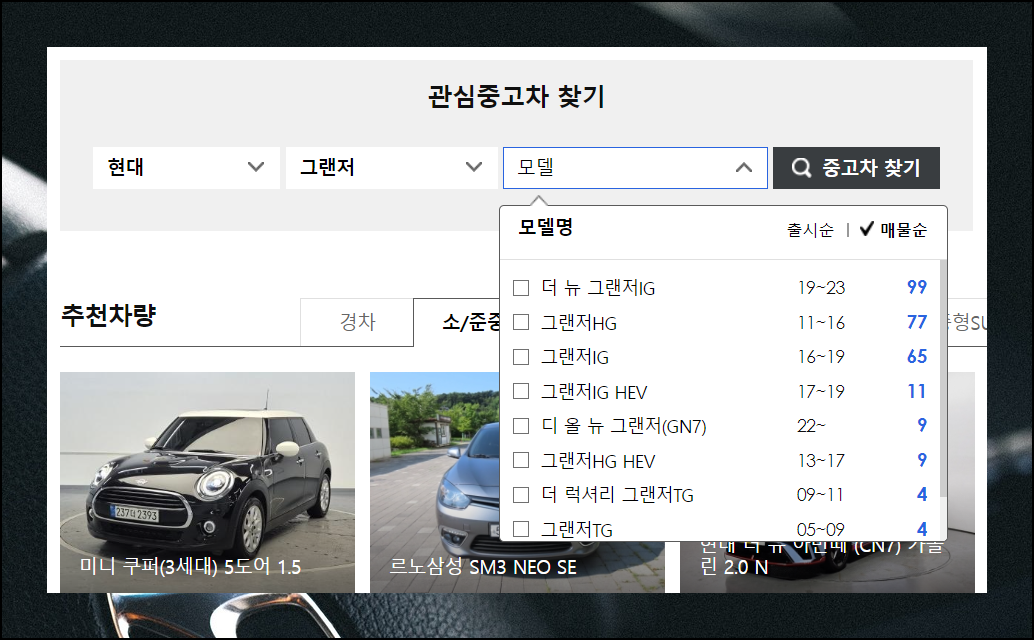The image size is (1034, 640).
Task: Check the 더 뉴 그랜저IG checkbox
Action: [521, 288]
